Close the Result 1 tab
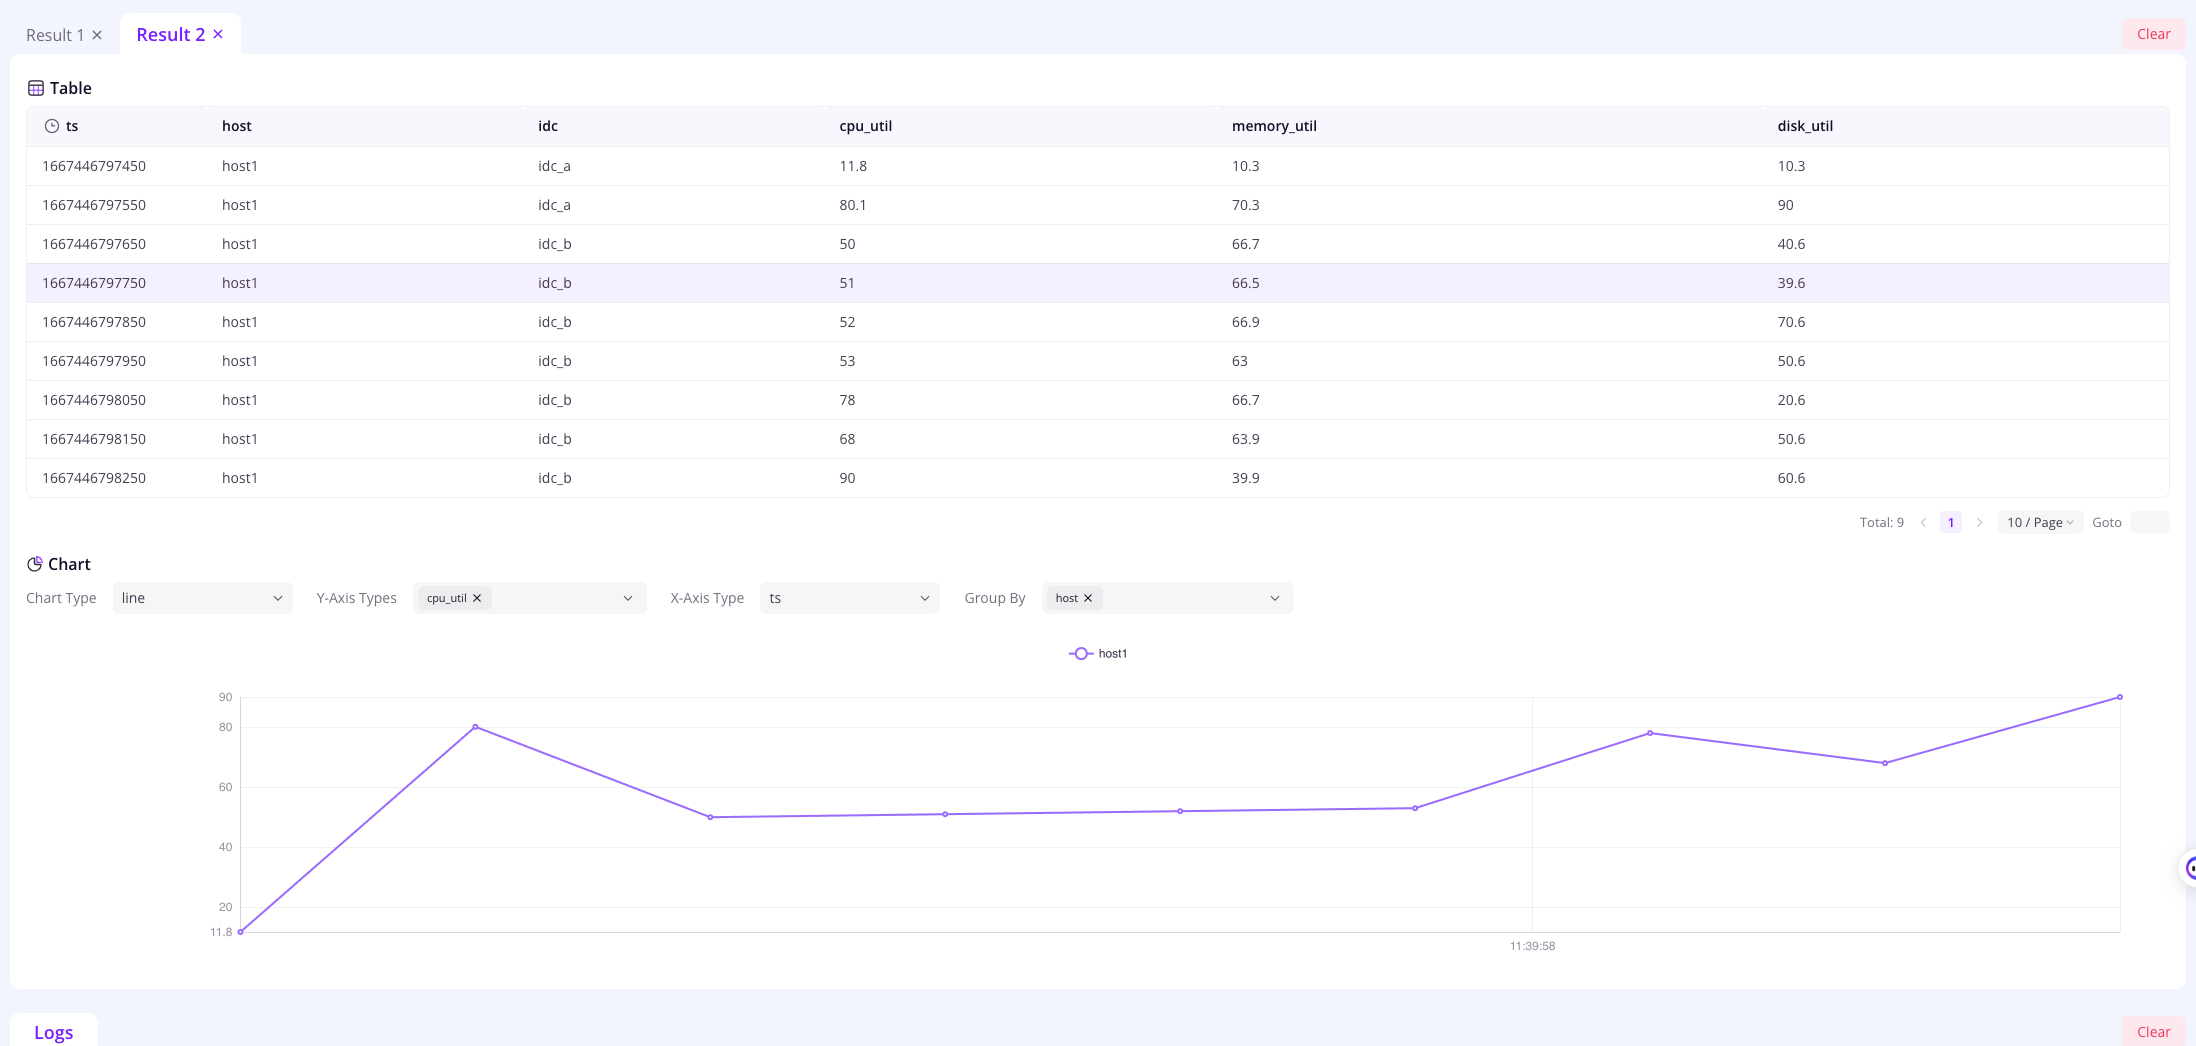Image resolution: width=2196 pixels, height=1046 pixels. click(97, 35)
